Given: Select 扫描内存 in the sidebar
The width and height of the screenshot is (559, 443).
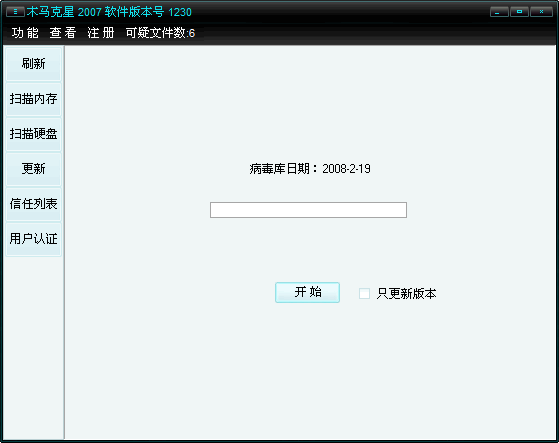Looking at the screenshot, I should (34, 99).
